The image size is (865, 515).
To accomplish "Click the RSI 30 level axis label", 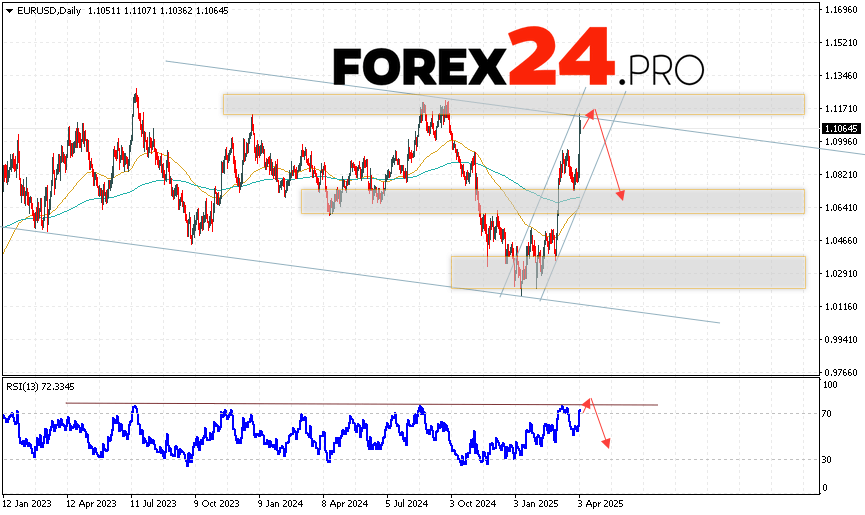I will pyautogui.click(x=828, y=460).
